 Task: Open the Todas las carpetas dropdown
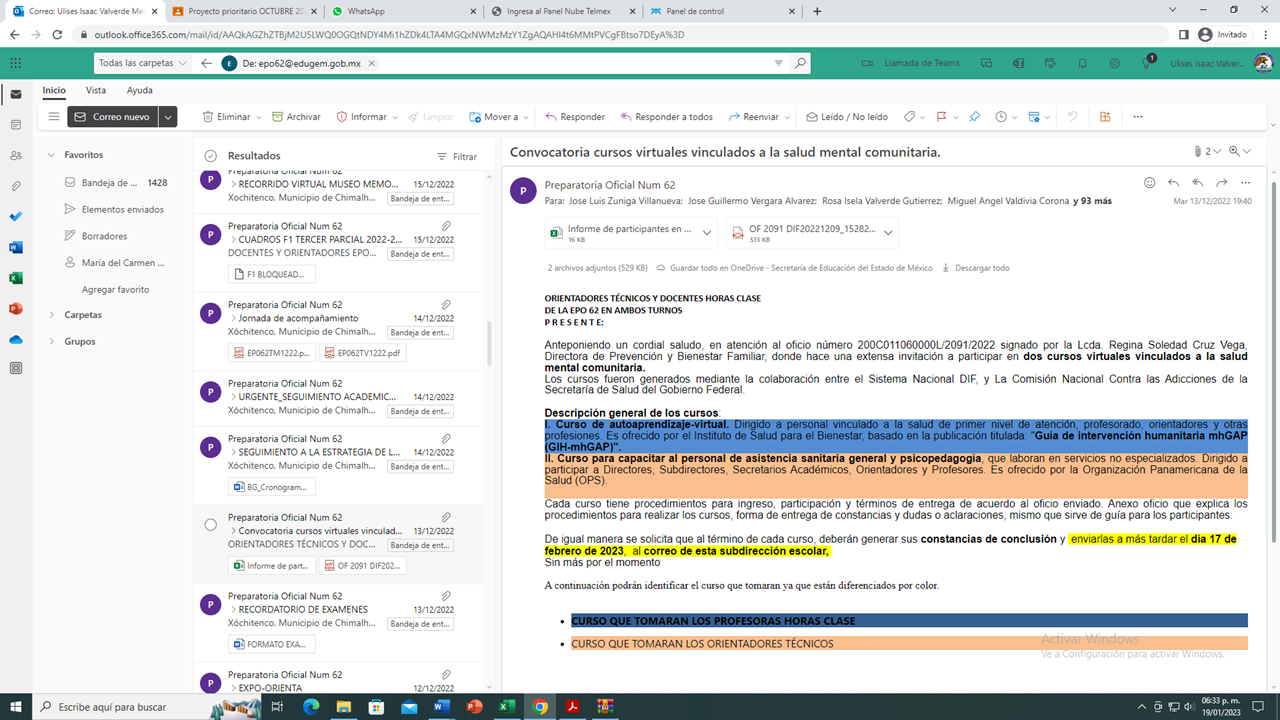[142, 63]
